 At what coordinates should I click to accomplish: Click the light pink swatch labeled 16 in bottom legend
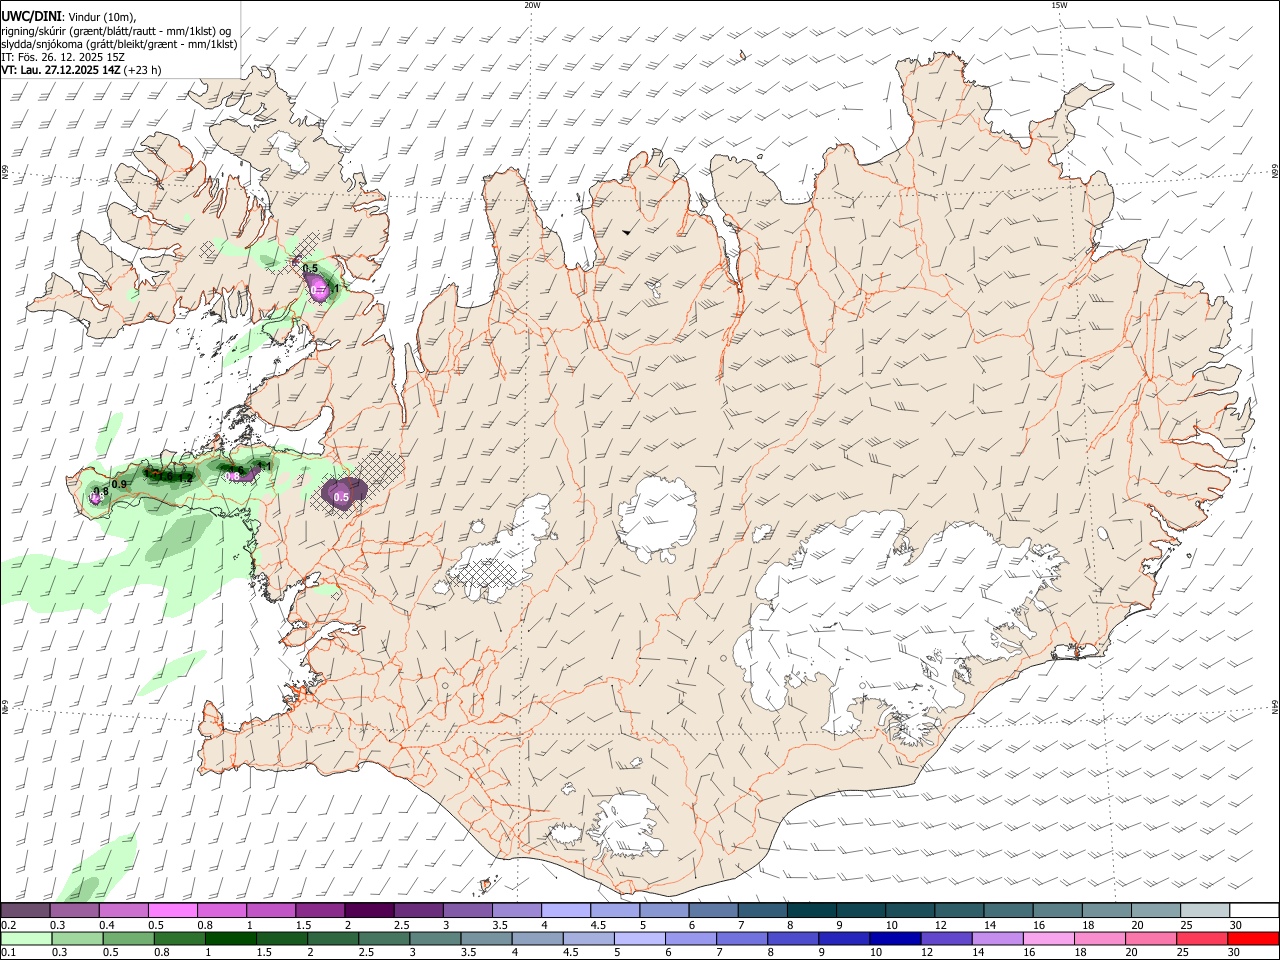tap(1049, 938)
